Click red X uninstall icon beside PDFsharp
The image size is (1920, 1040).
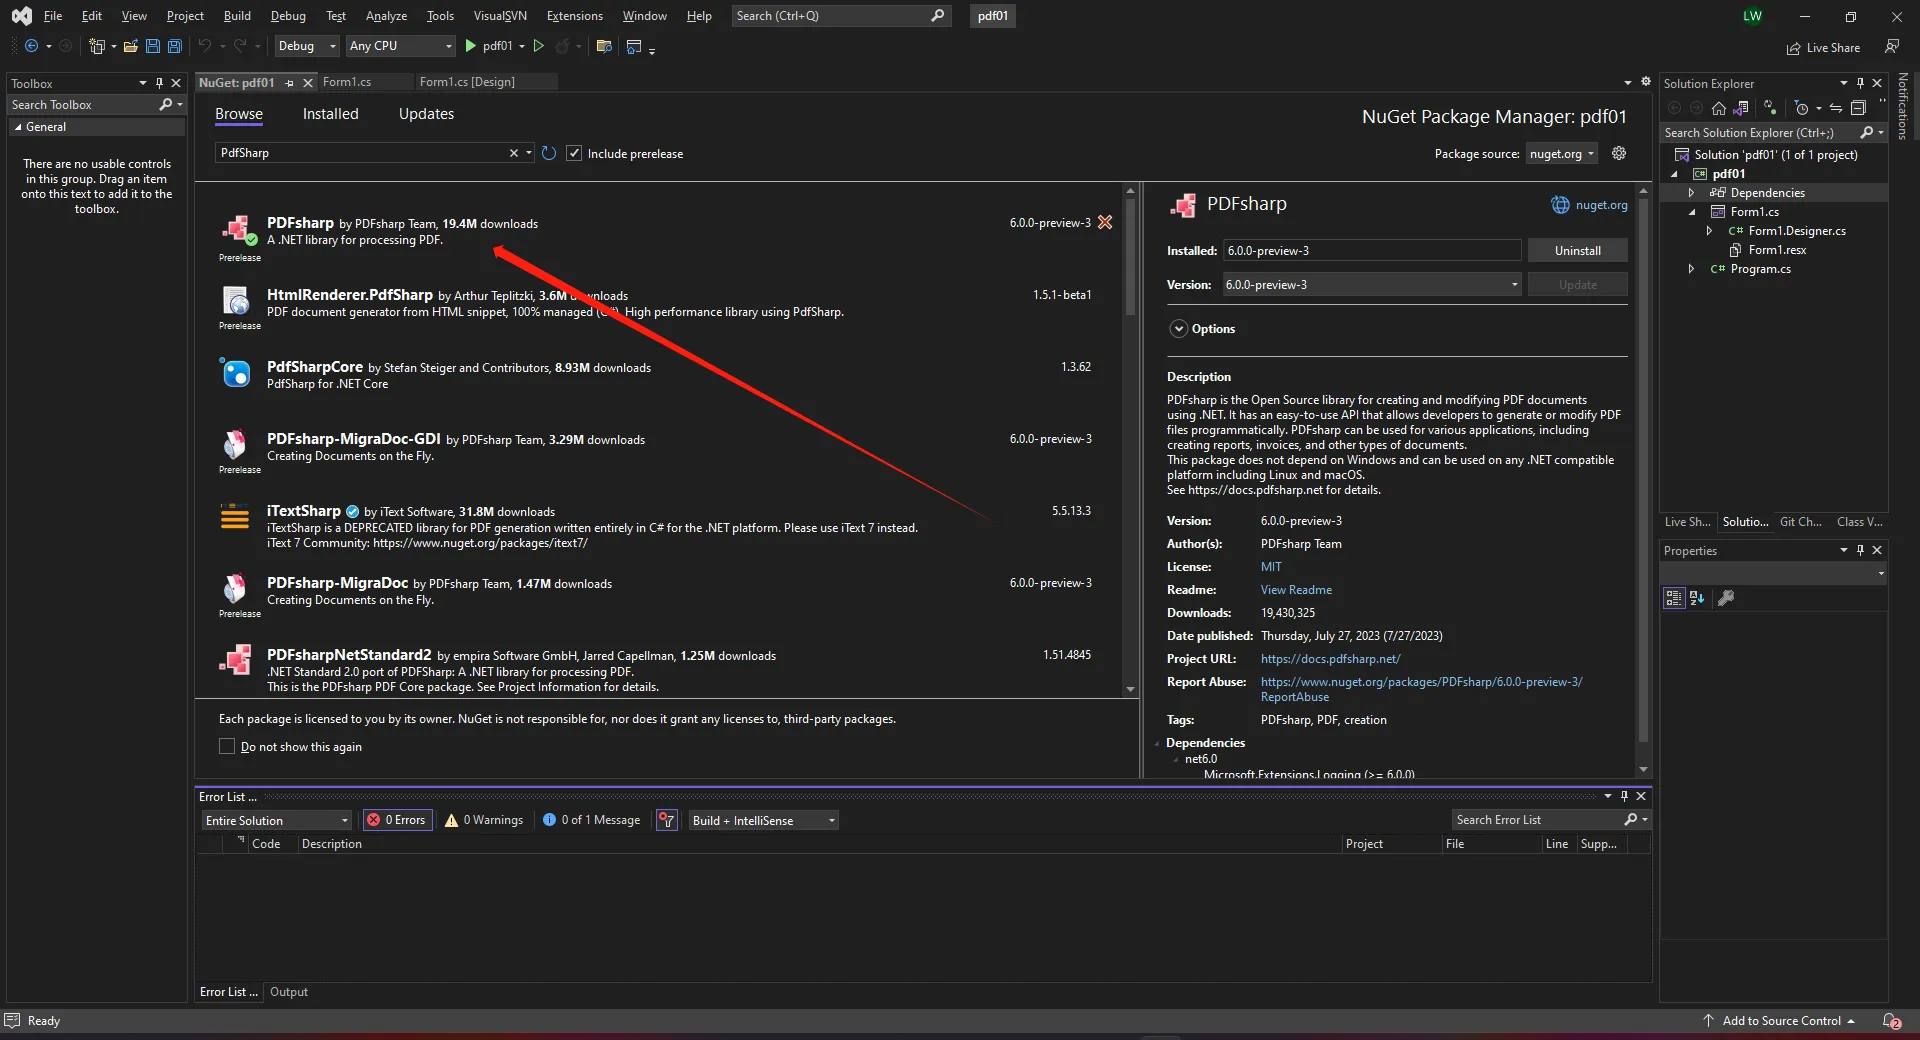pyautogui.click(x=1105, y=222)
